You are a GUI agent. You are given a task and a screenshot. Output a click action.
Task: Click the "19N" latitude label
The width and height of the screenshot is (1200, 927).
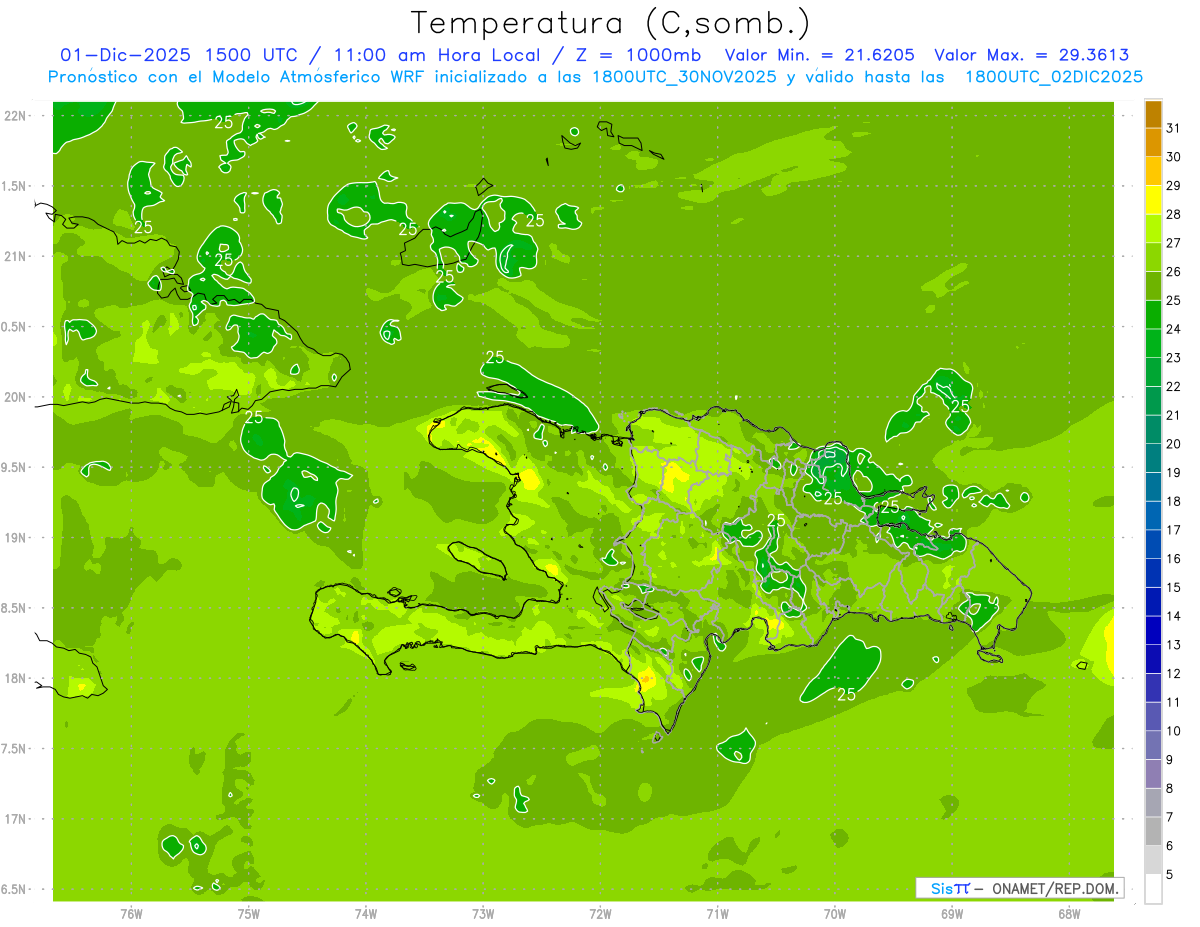(15, 537)
